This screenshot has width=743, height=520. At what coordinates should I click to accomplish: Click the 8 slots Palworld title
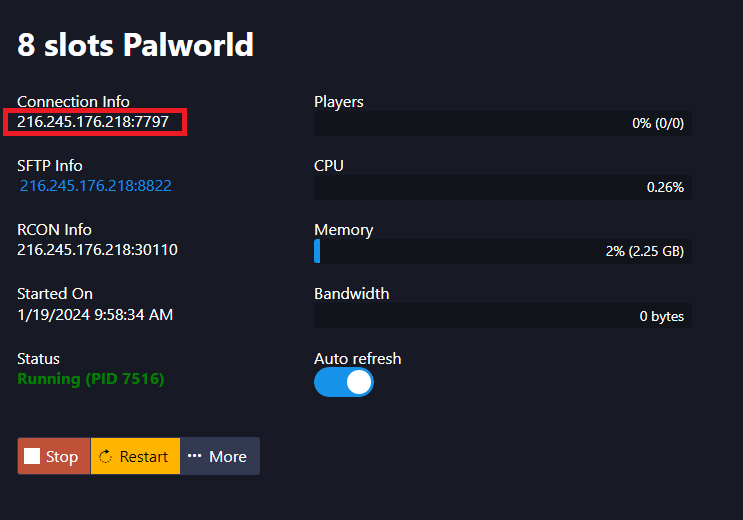pyautogui.click(x=136, y=45)
